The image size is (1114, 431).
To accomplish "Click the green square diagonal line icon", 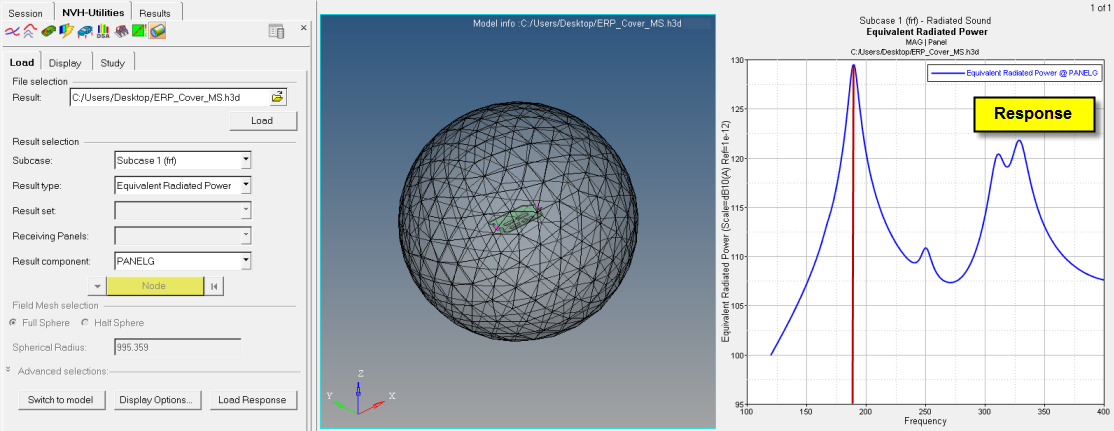I will 139,32.
